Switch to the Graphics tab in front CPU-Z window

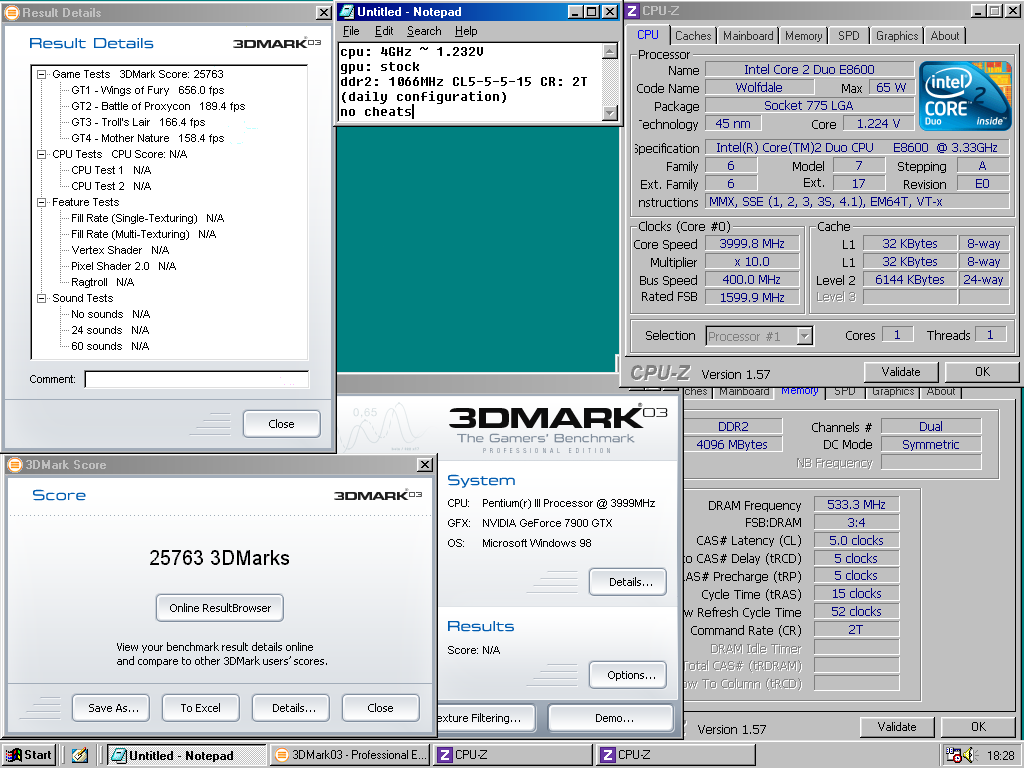[897, 36]
